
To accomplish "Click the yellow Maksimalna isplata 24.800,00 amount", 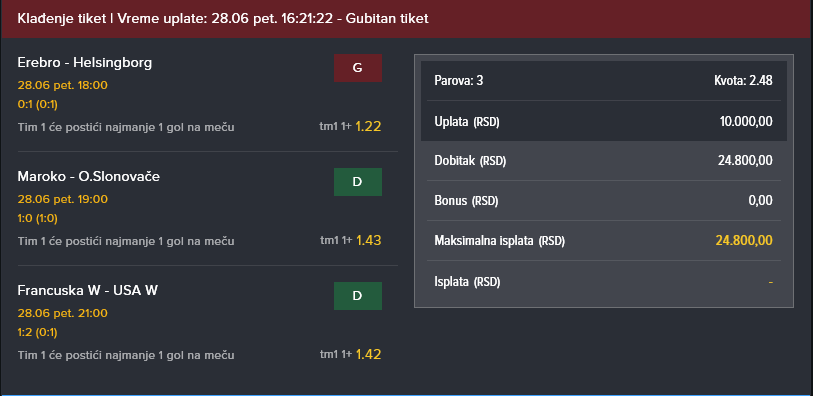I will [744, 241].
